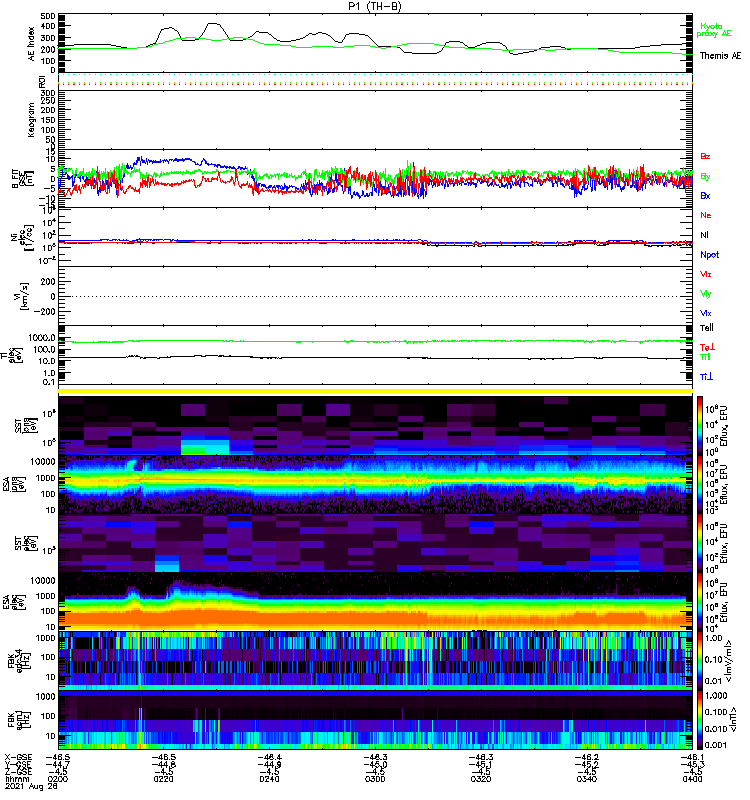Click the "0240" time tick label
This screenshot has width=750, height=800.
(269, 780)
